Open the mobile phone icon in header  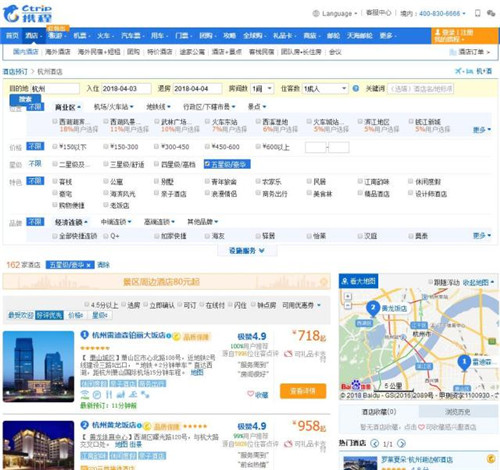(478, 13)
